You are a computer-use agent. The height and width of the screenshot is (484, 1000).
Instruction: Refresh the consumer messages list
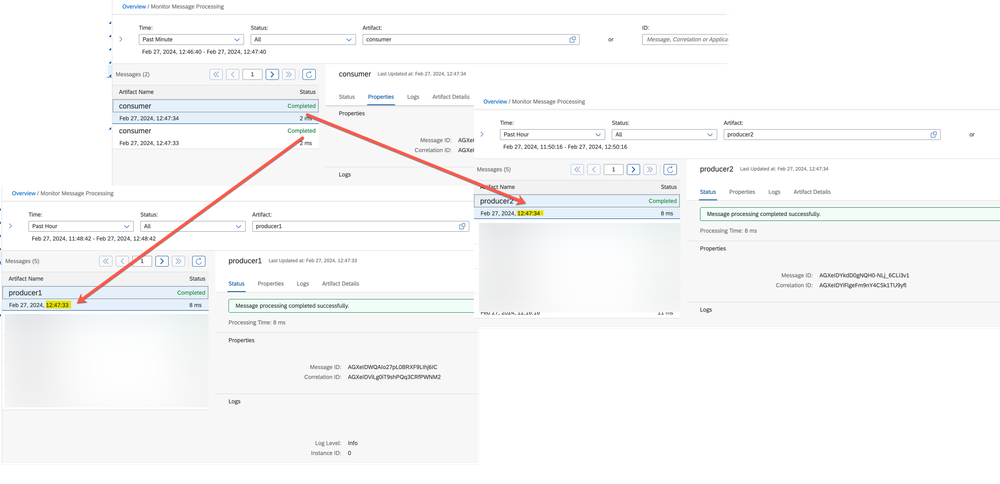tap(309, 74)
